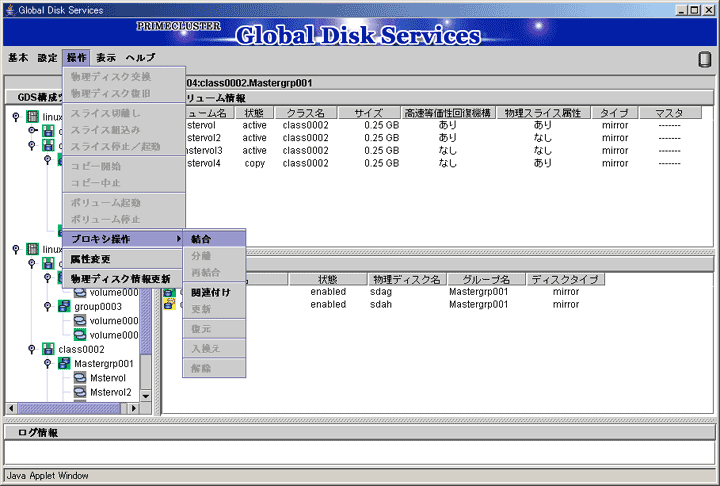Click the tree horizontal scroll-left arrow
720x486 pixels.
[x=11, y=408]
